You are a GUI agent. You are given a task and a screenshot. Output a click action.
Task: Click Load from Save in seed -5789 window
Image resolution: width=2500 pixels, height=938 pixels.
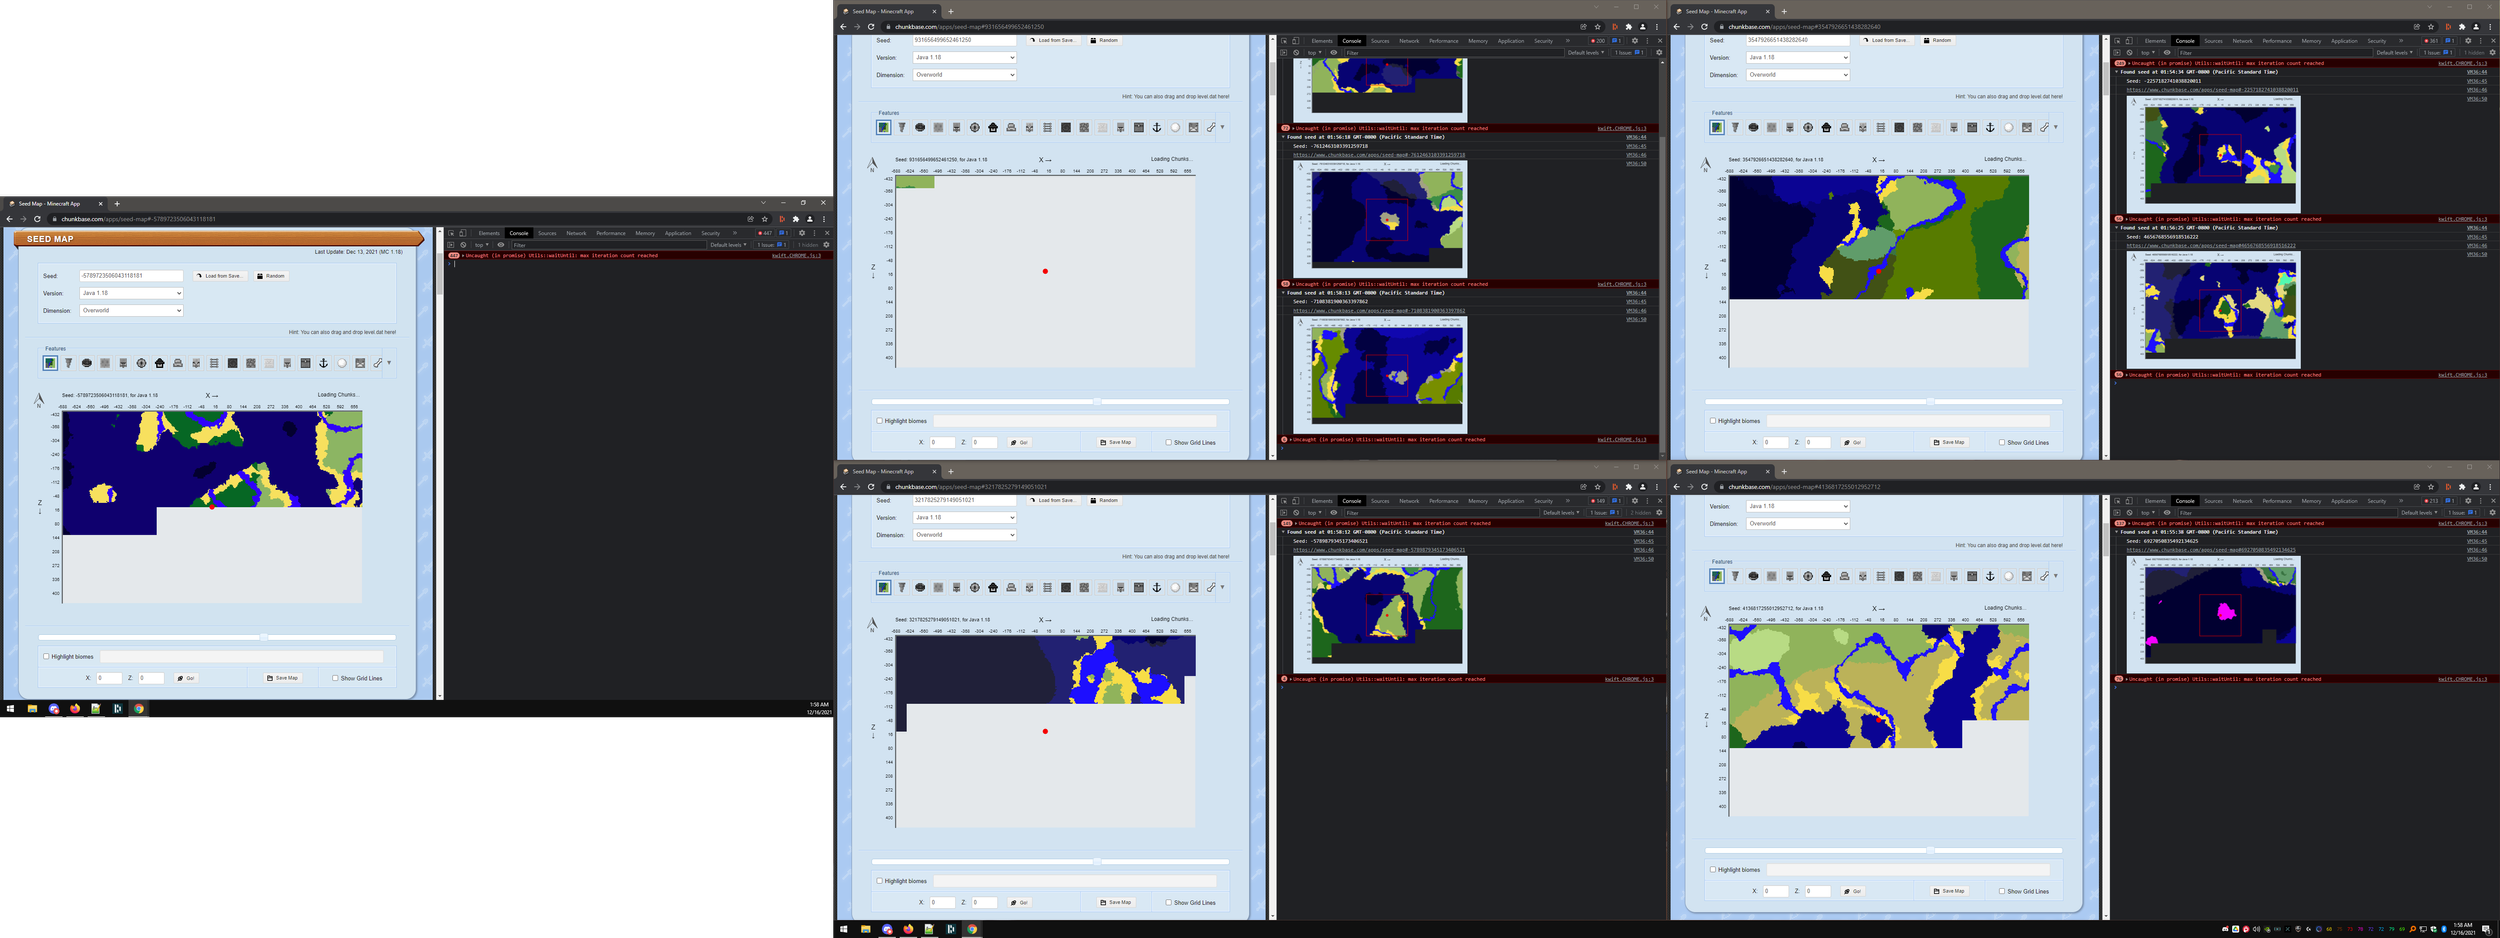219,276
